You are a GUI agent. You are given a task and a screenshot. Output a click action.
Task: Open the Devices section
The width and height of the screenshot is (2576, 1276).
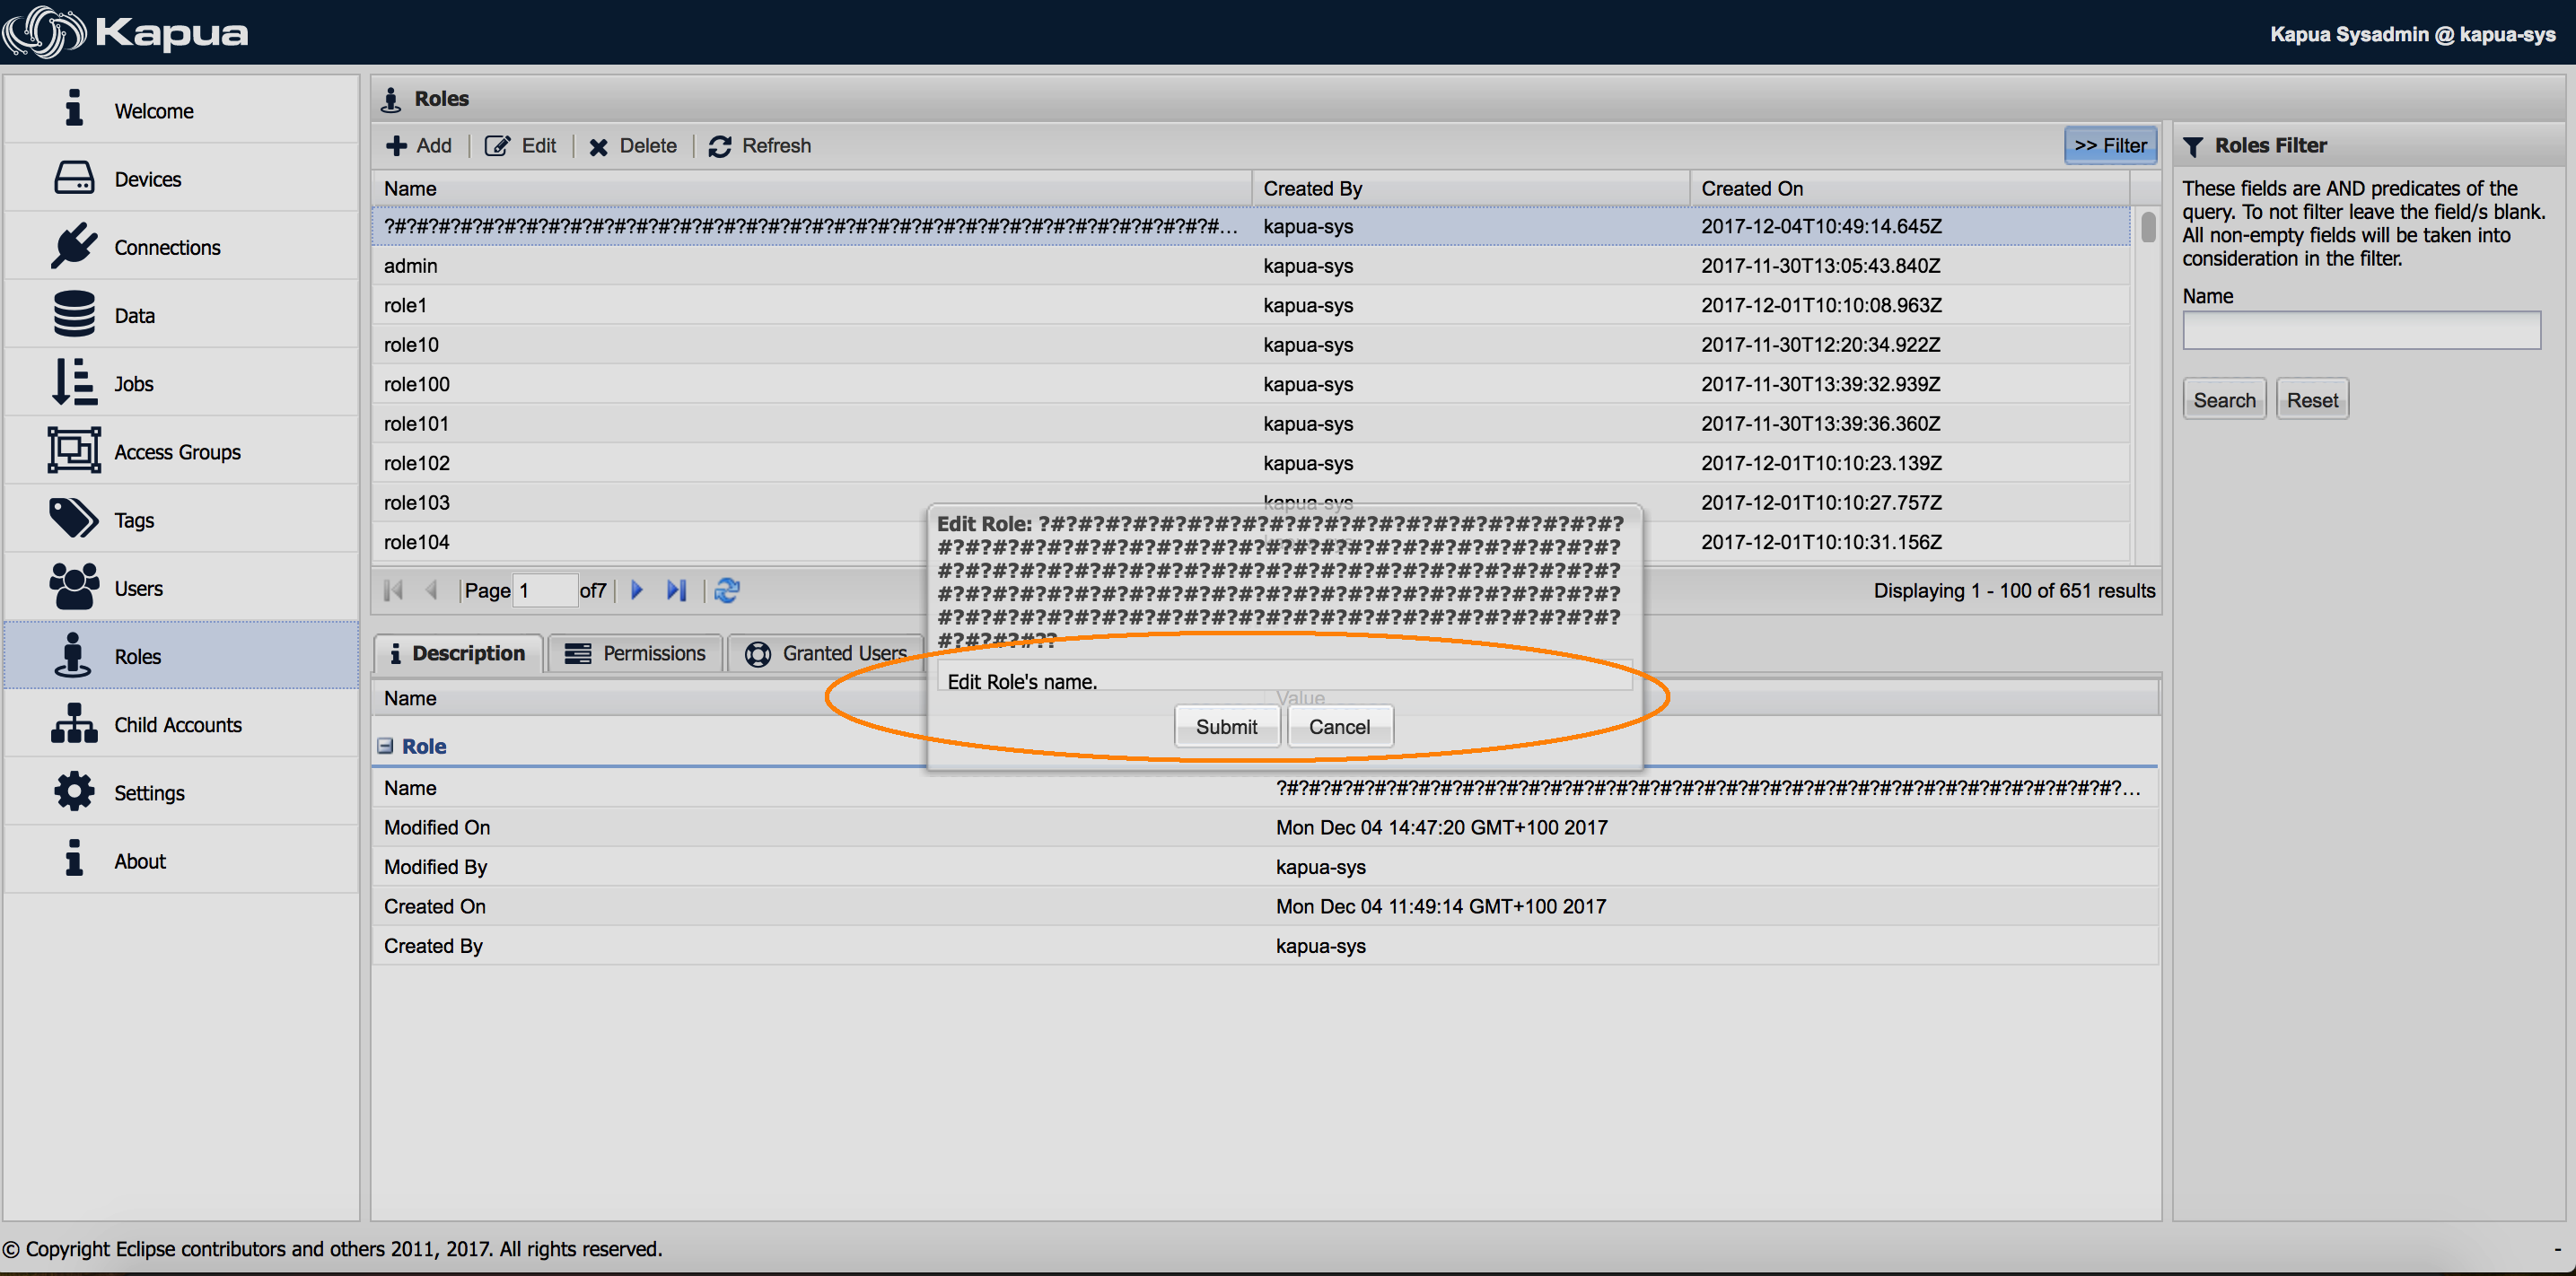point(147,179)
